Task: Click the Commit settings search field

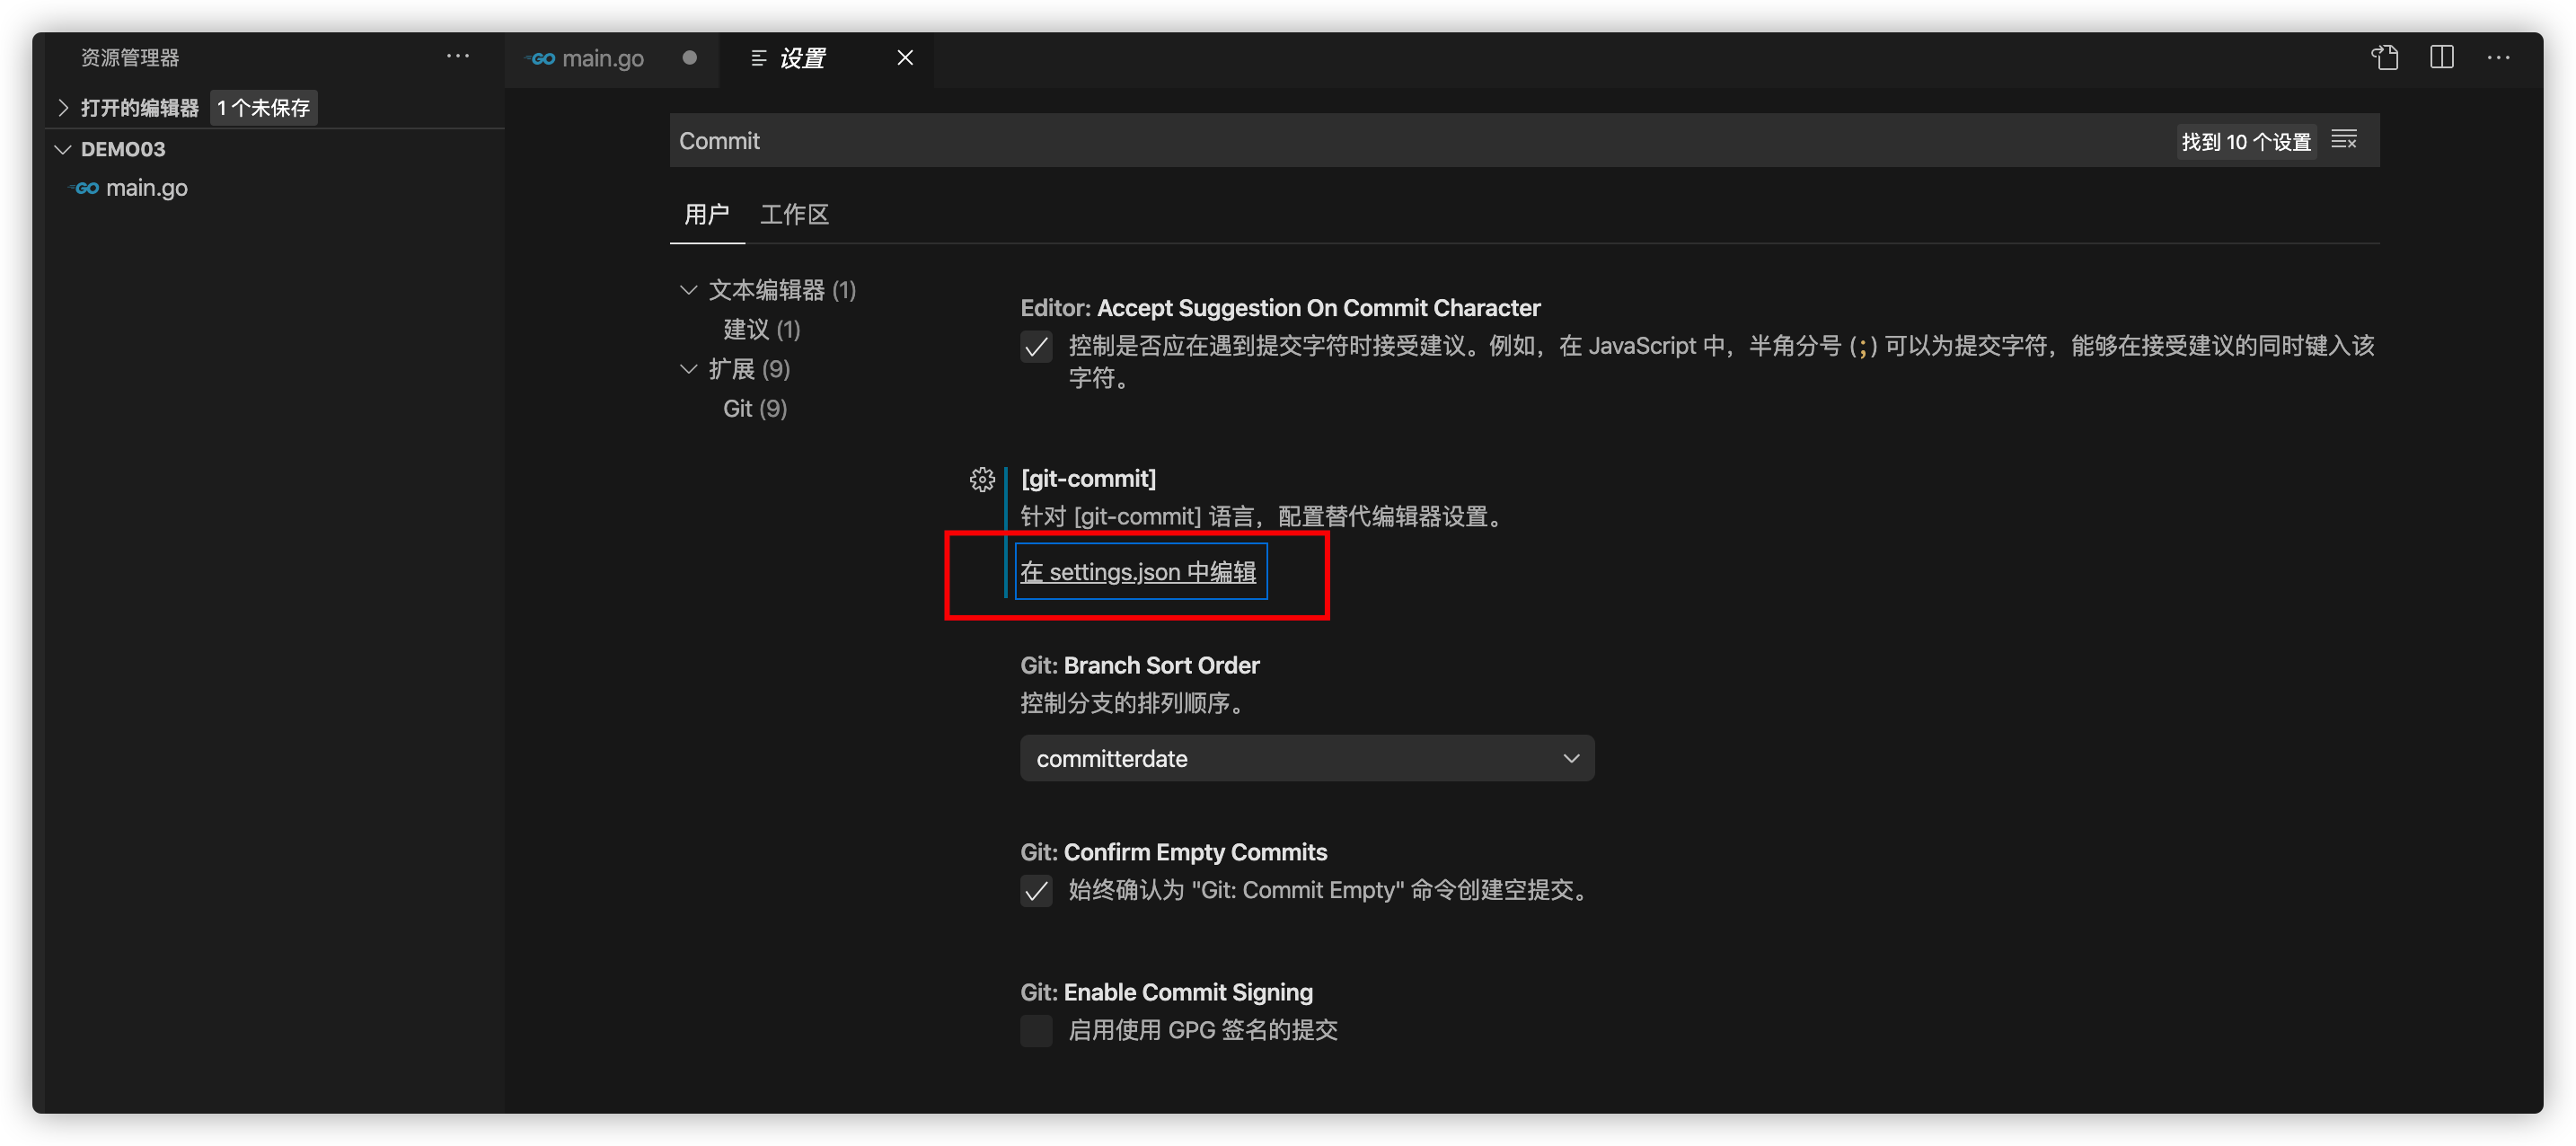Action: click(1400, 141)
